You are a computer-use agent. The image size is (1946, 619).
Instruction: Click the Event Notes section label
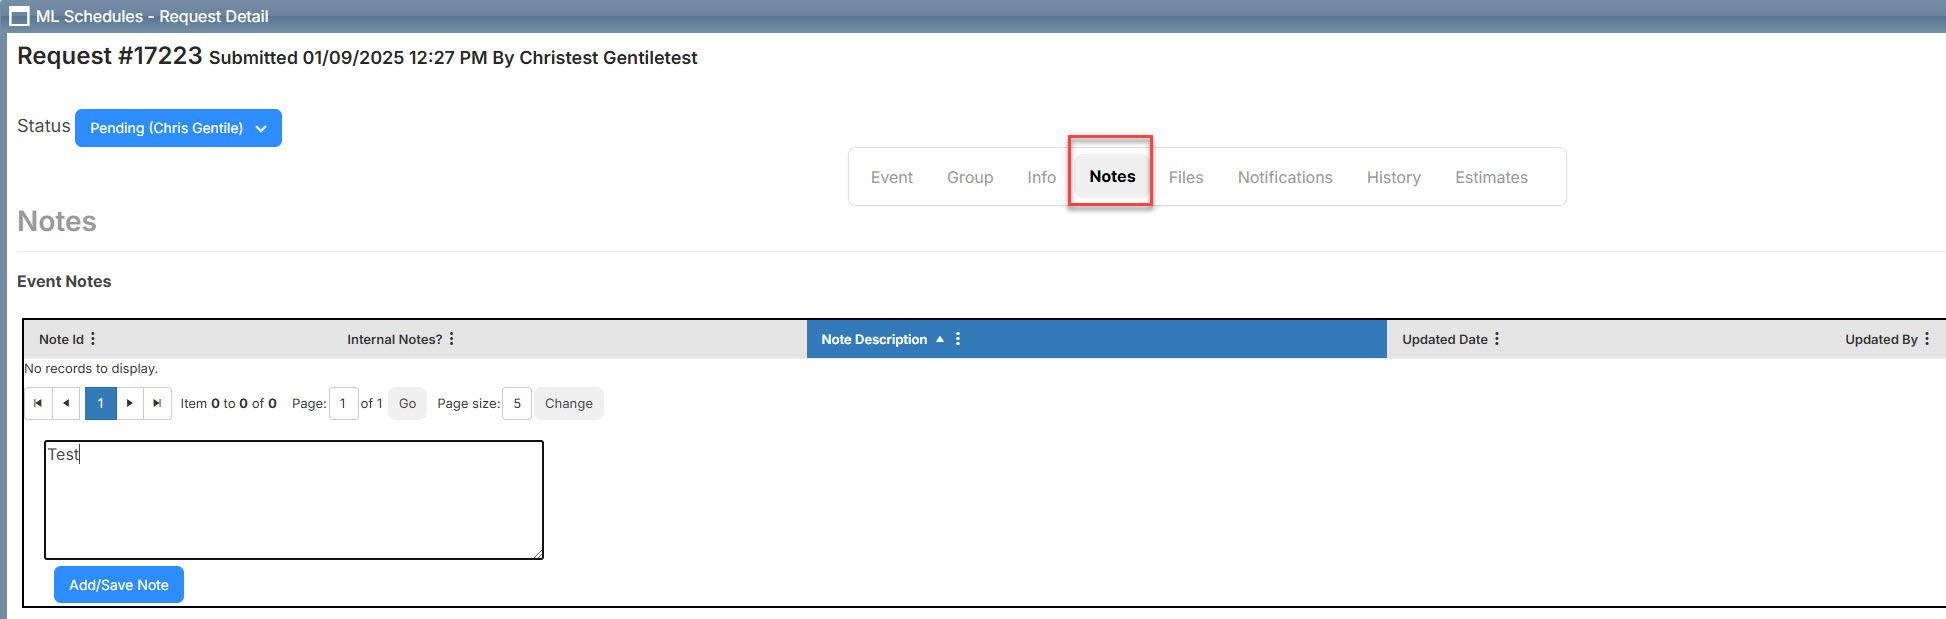point(64,281)
